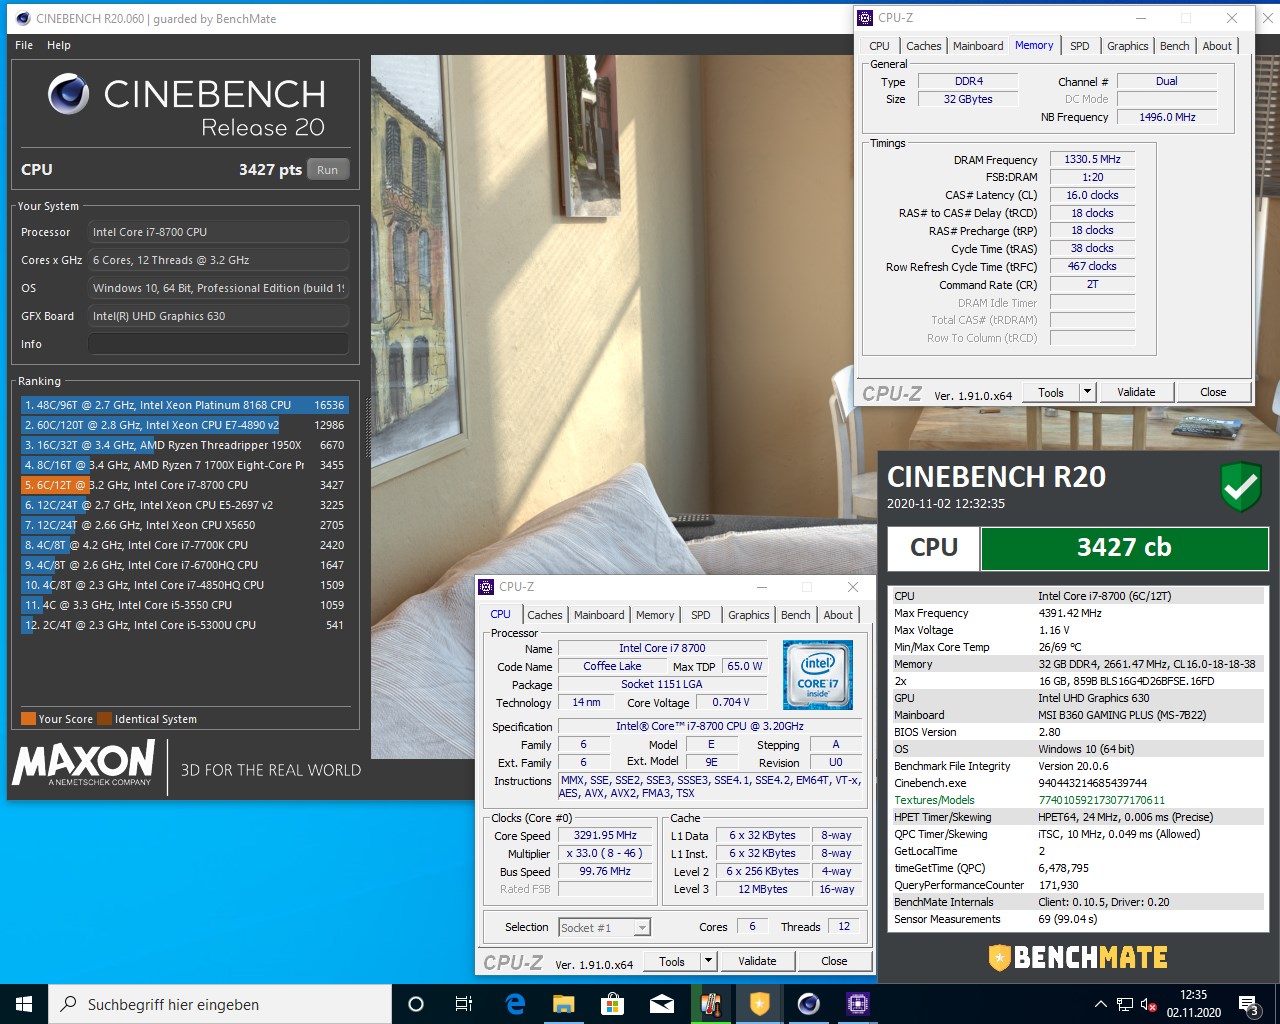Click Tools button in lower CPU-Z
The width and height of the screenshot is (1280, 1024).
pos(672,961)
